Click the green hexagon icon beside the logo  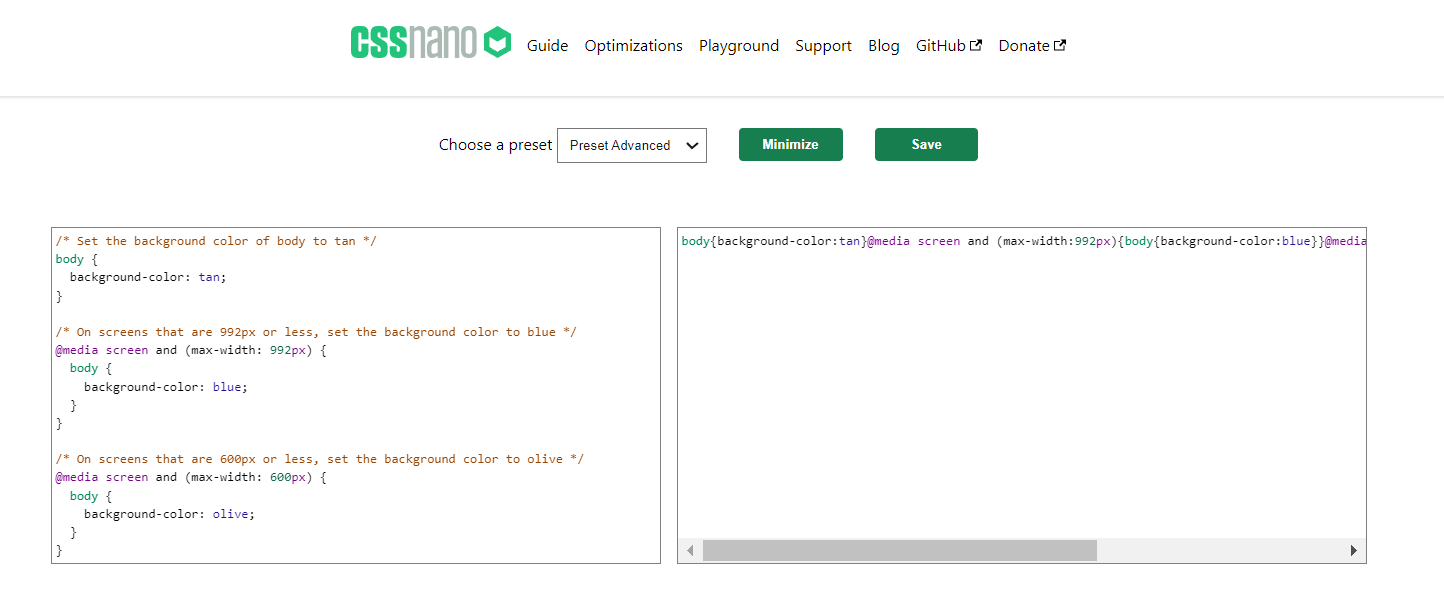coord(497,43)
